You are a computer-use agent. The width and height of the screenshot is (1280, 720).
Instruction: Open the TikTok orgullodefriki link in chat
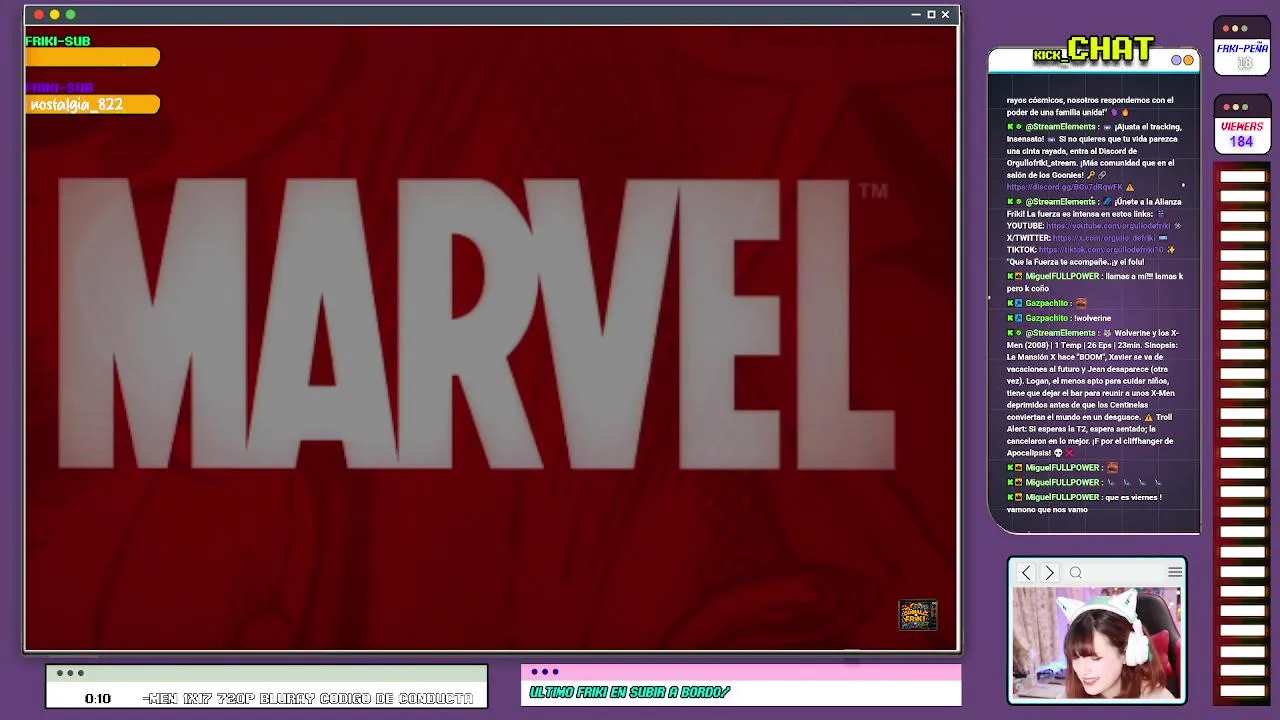point(1101,250)
